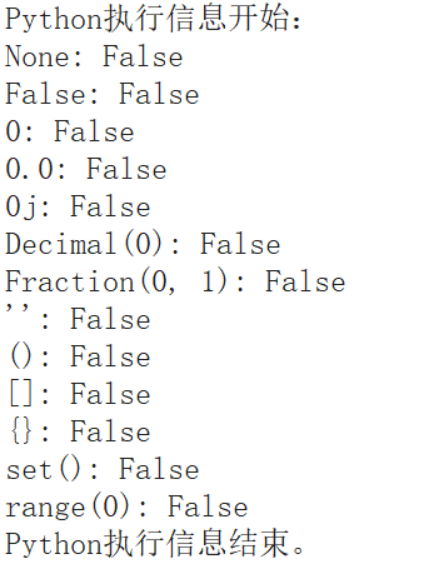Screen dimensions: 429x569
Task: Select the '(): False' tuple line
Action: coord(79,357)
